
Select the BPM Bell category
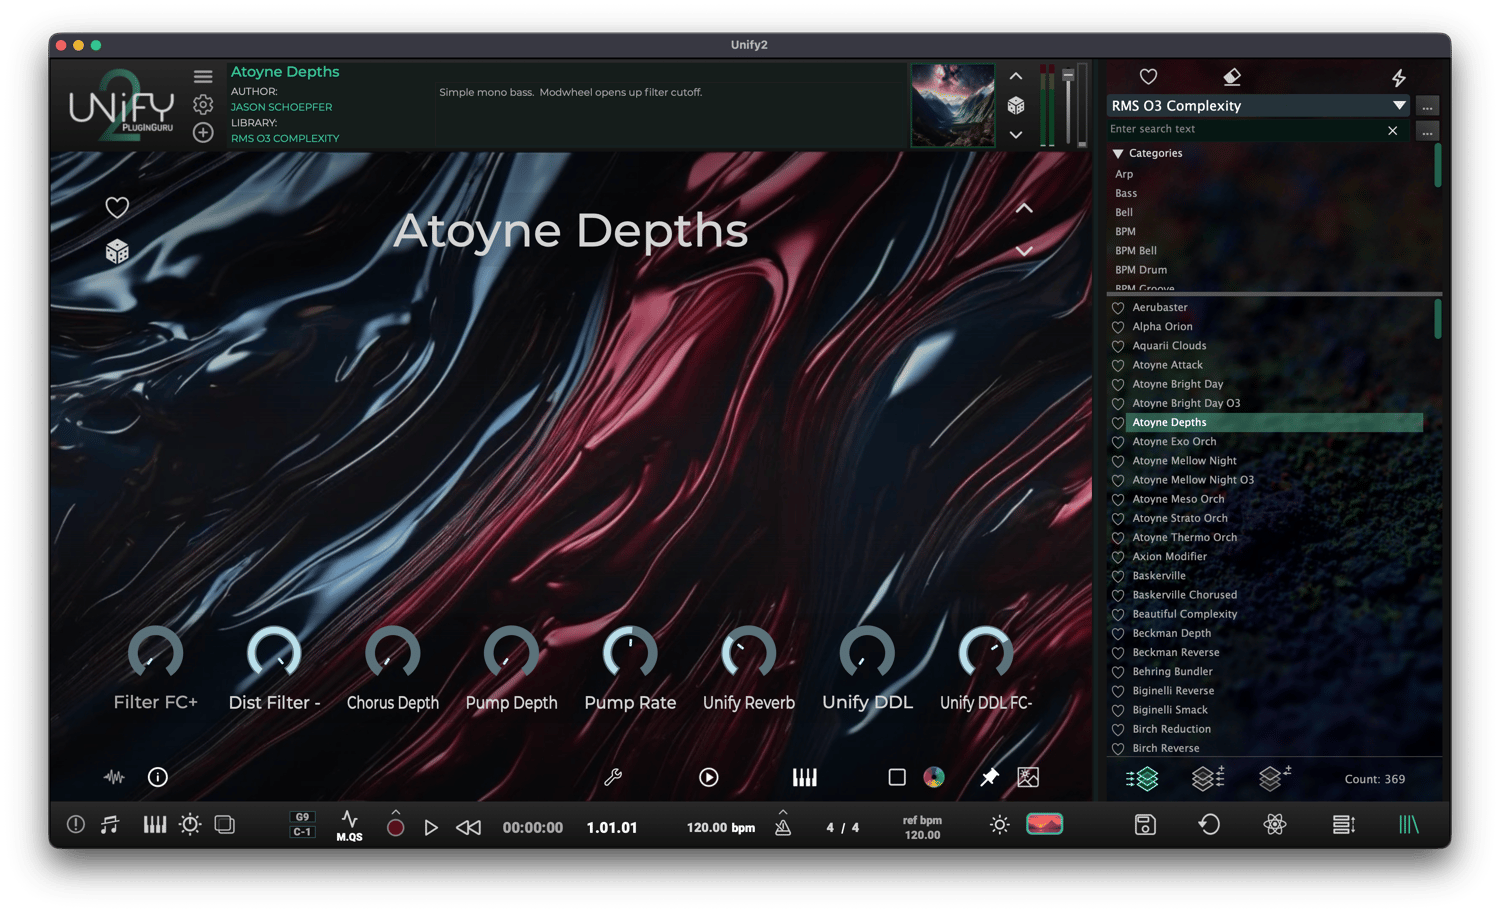pos(1136,250)
